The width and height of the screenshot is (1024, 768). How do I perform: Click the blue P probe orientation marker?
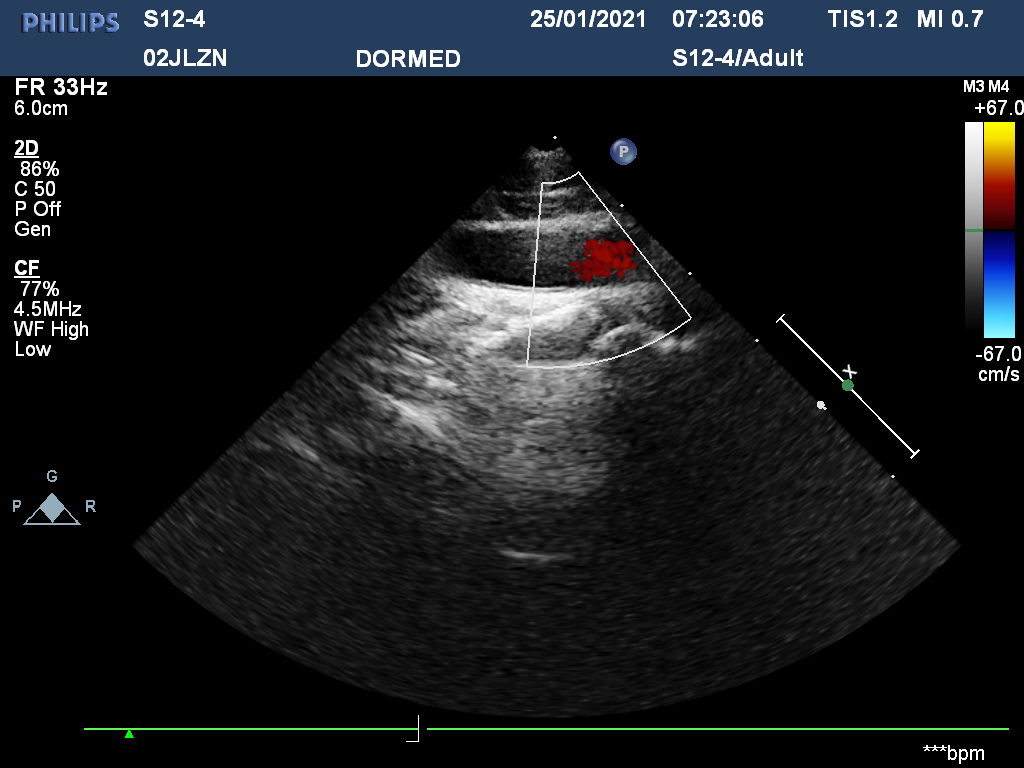tap(623, 152)
